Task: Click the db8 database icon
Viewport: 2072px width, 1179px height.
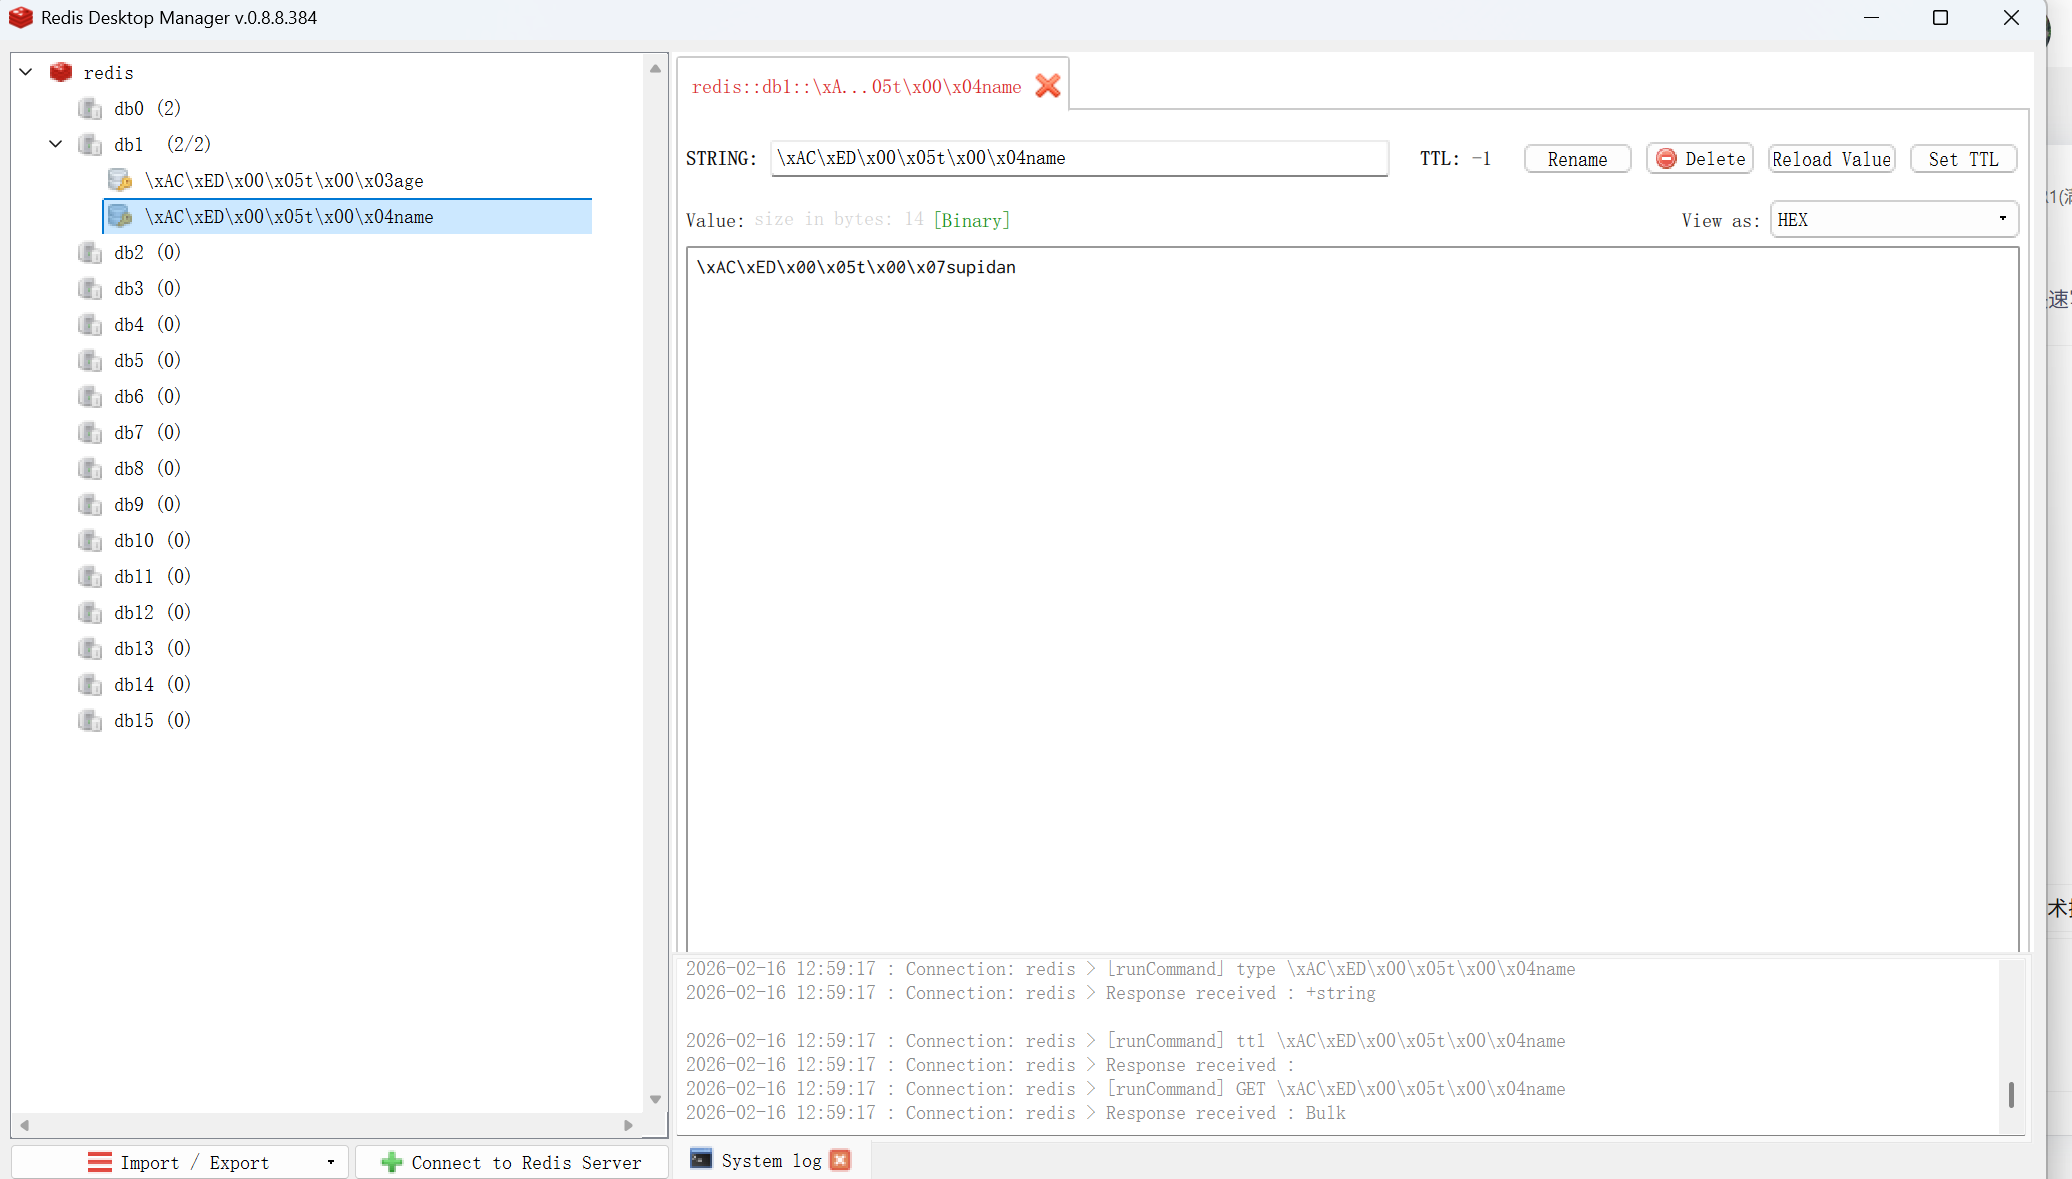Action: coord(90,468)
